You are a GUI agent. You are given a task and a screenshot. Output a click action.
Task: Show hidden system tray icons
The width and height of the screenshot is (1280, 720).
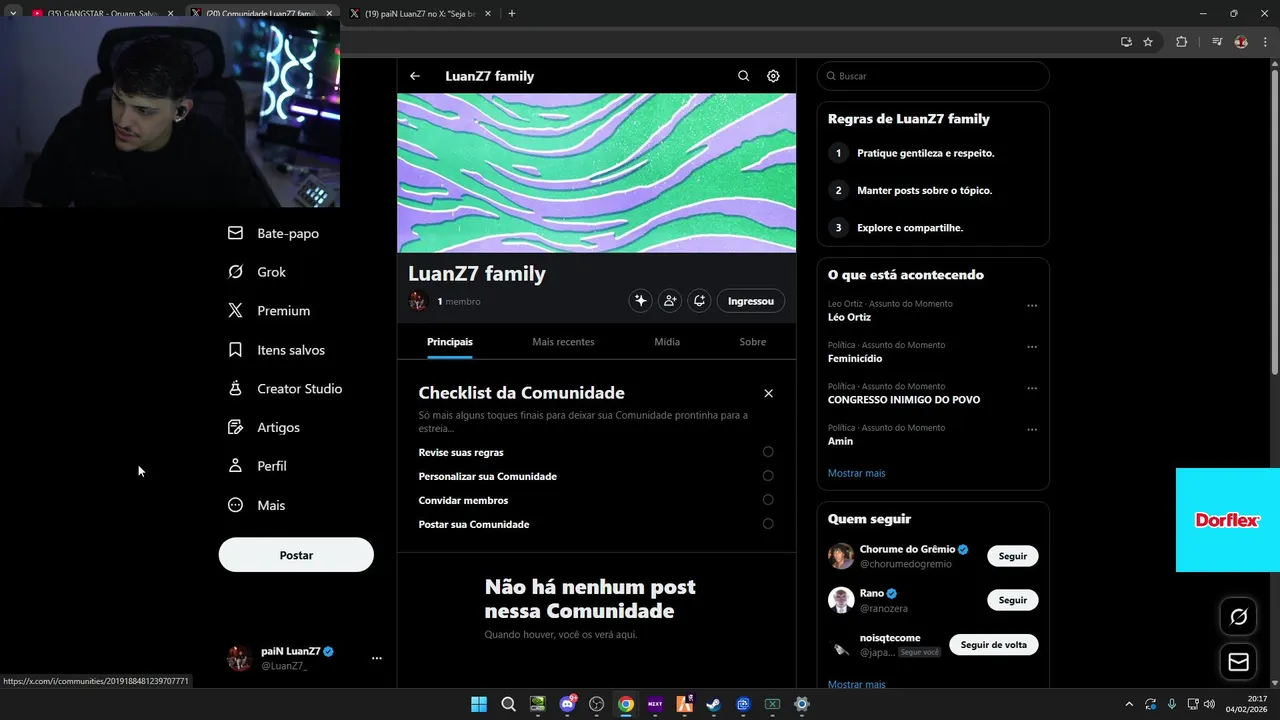pos(1129,704)
